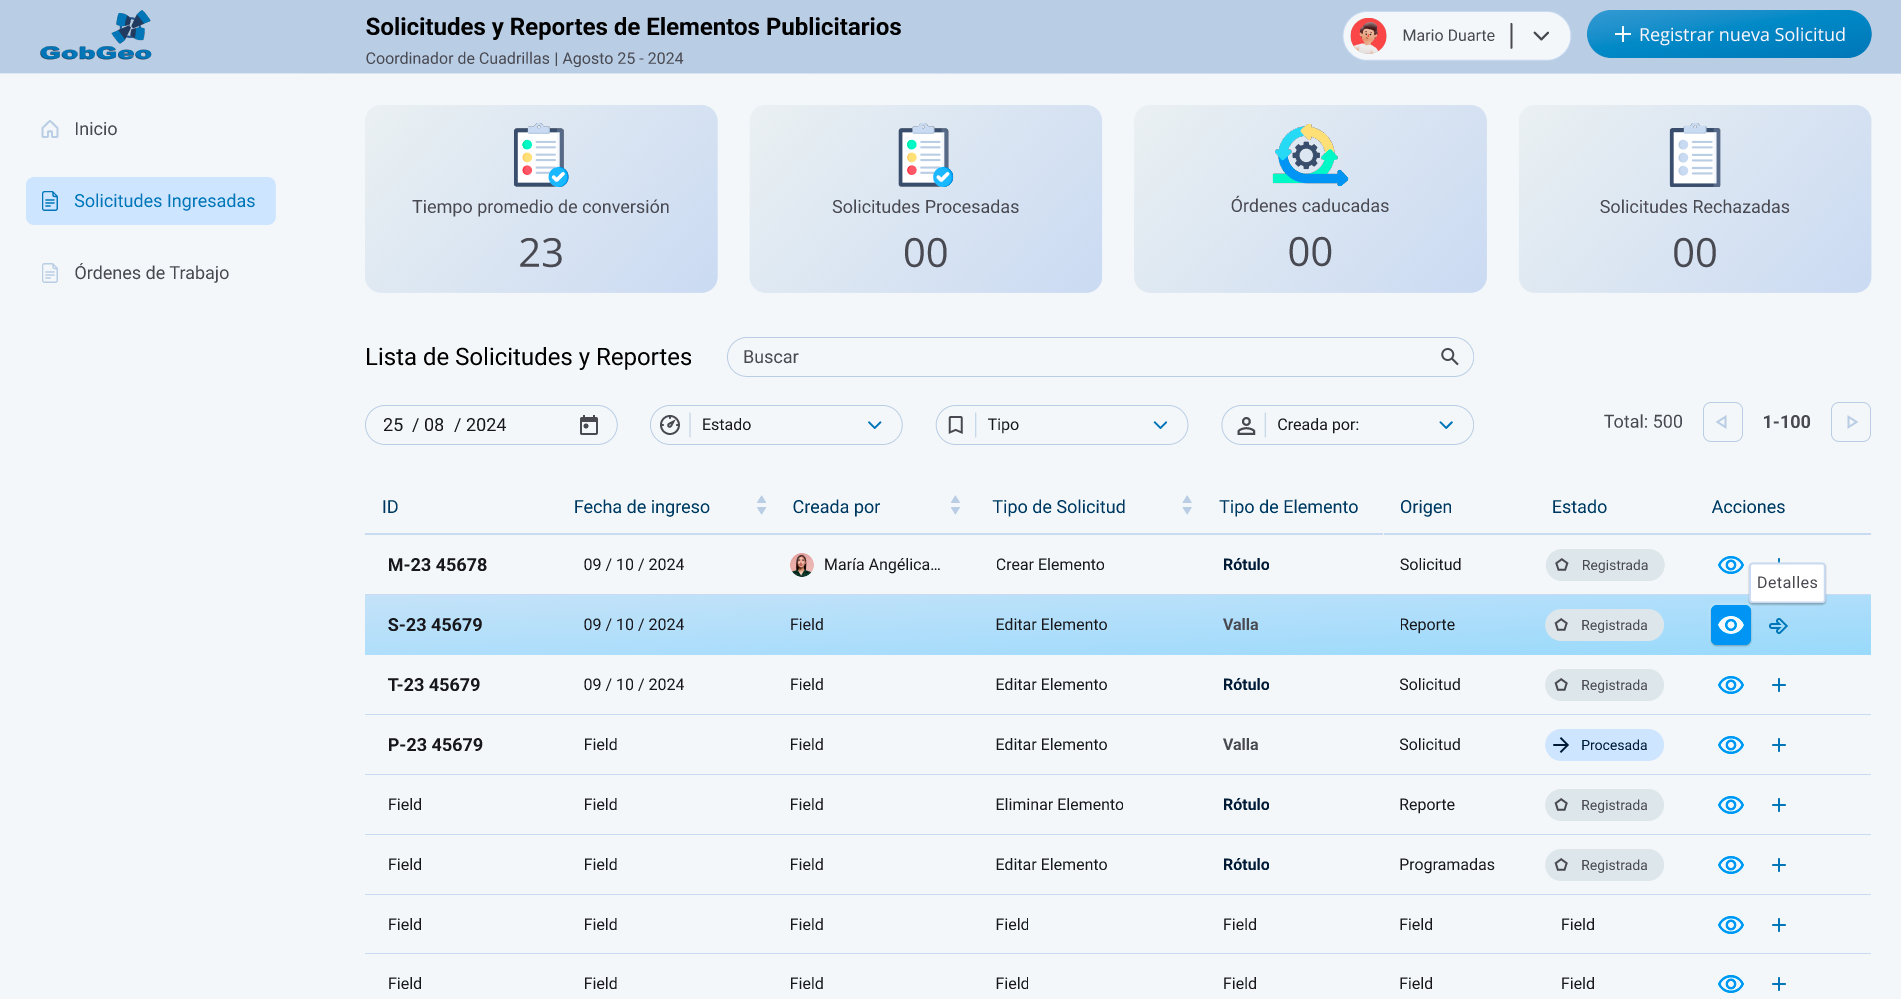The width and height of the screenshot is (1901, 999).
Task: Go to previous page of results
Action: 1722,422
